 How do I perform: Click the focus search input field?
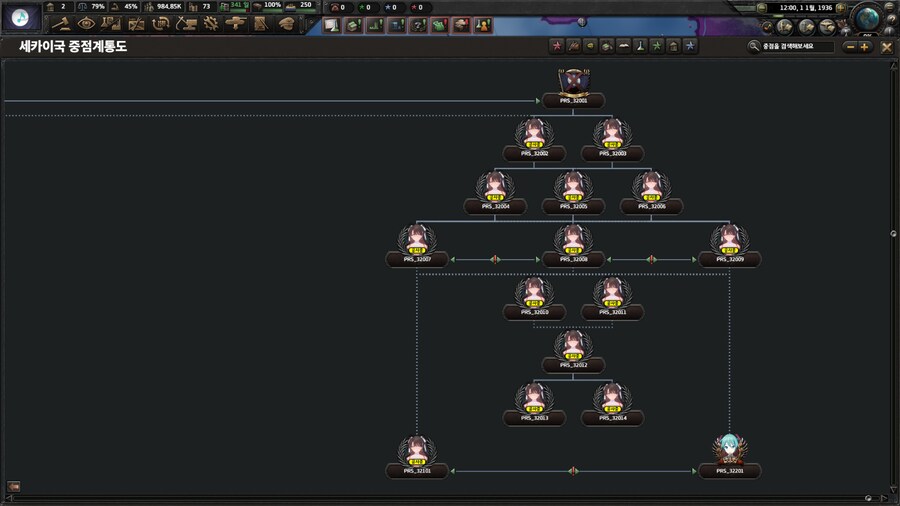click(x=795, y=46)
